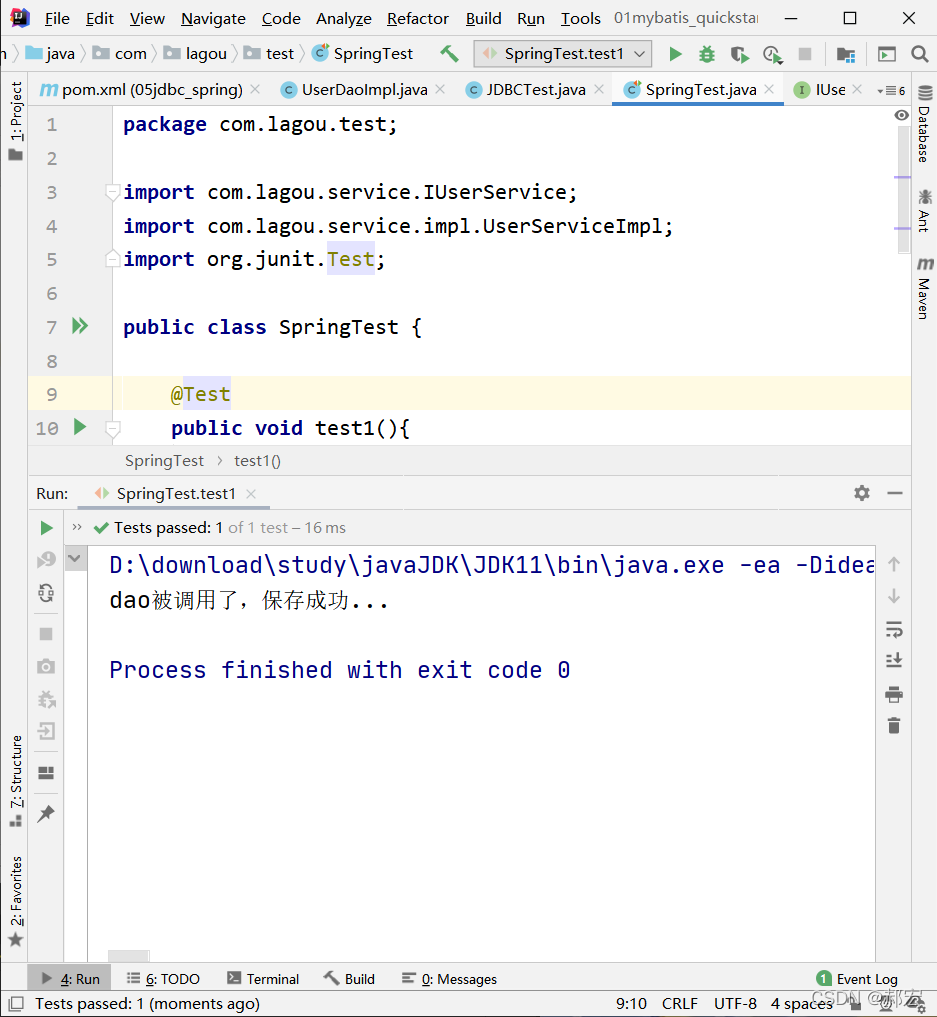This screenshot has width=937, height=1017.
Task: Toggle soft-wrap in console output
Action: [894, 629]
